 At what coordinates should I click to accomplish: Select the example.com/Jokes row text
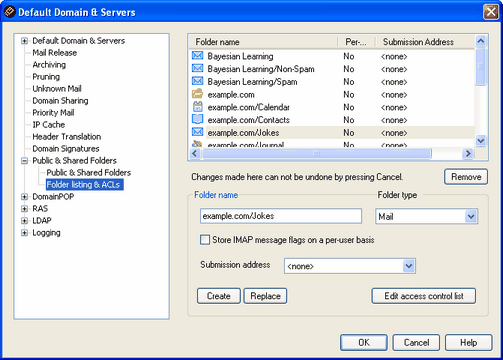[x=243, y=133]
